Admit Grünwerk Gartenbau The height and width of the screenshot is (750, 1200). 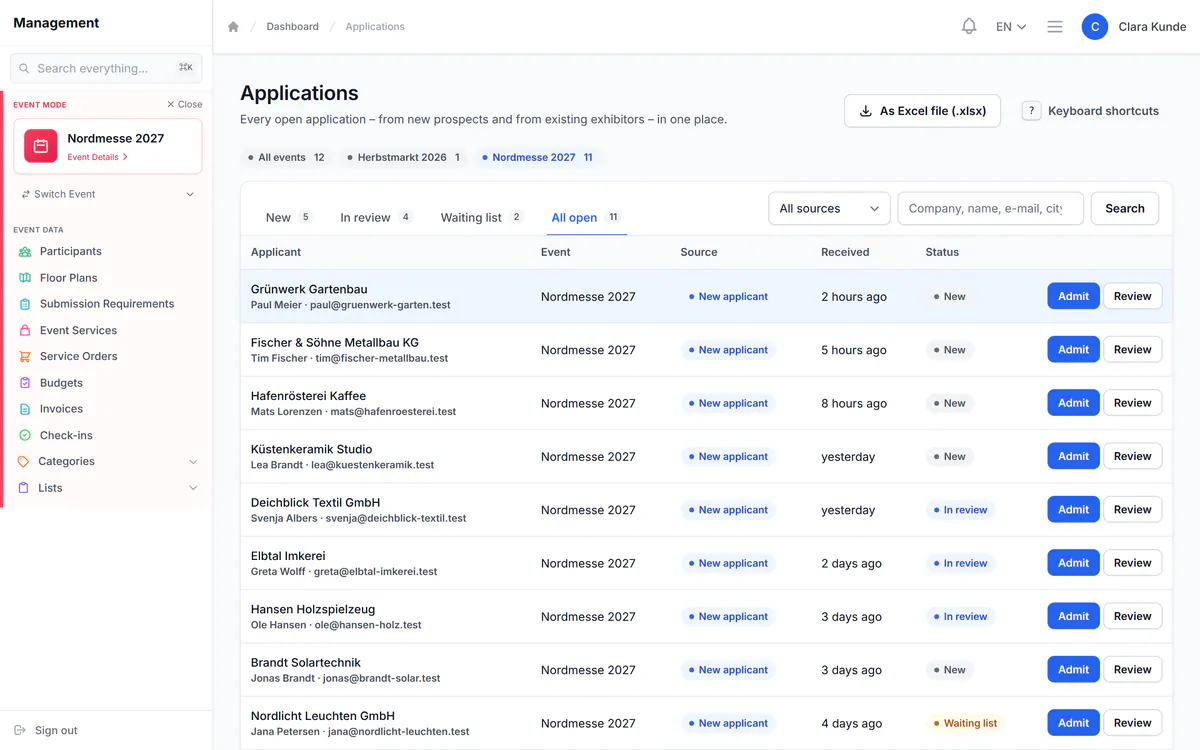pos(1073,296)
